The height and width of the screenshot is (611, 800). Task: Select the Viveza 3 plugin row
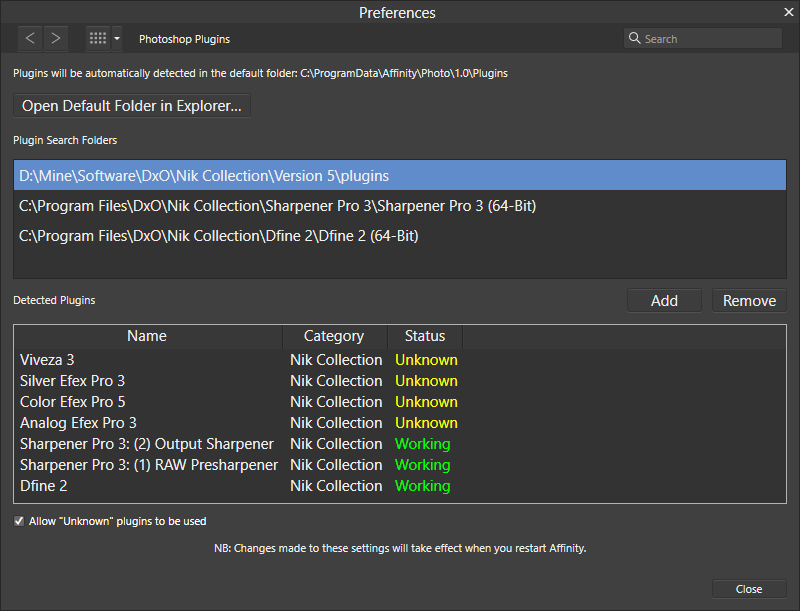(x=400, y=360)
